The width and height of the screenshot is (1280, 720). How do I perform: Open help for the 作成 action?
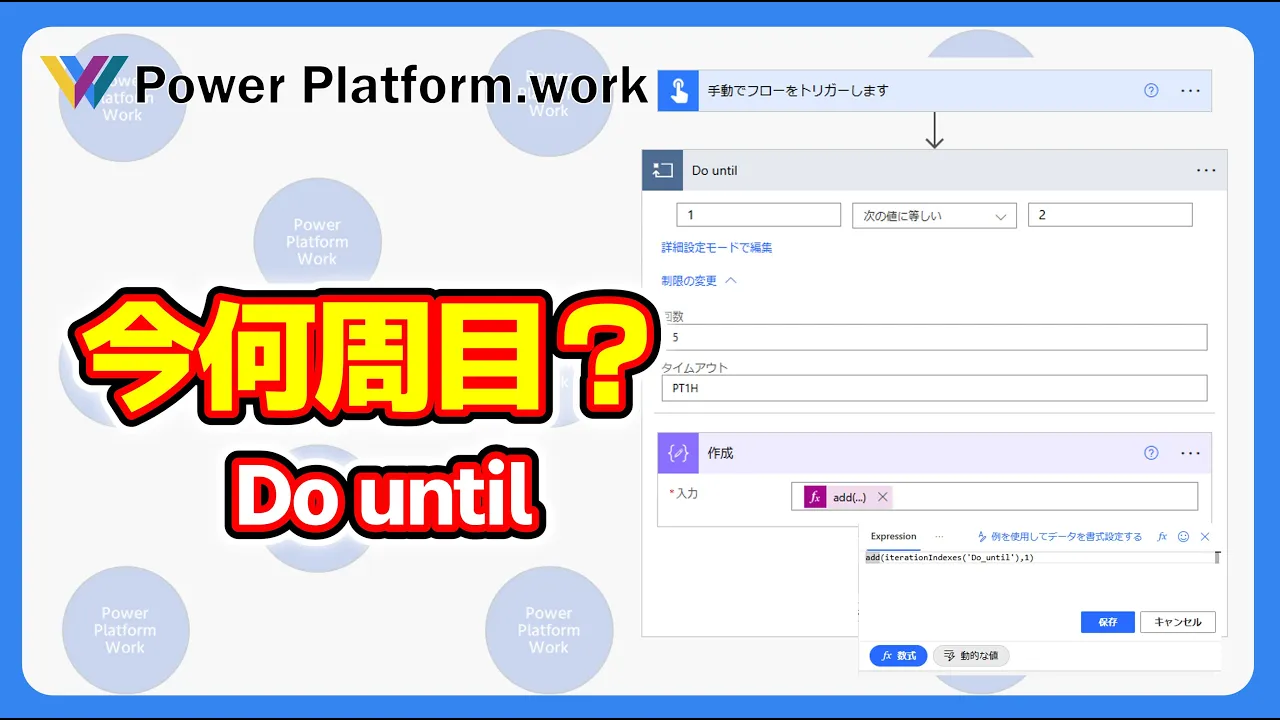[x=1151, y=453]
